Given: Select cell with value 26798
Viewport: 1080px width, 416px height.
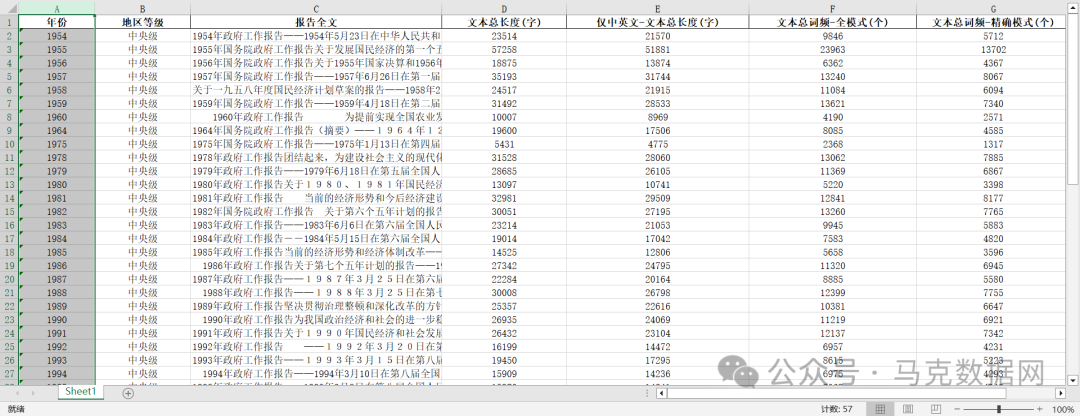Looking at the screenshot, I should tap(658, 293).
